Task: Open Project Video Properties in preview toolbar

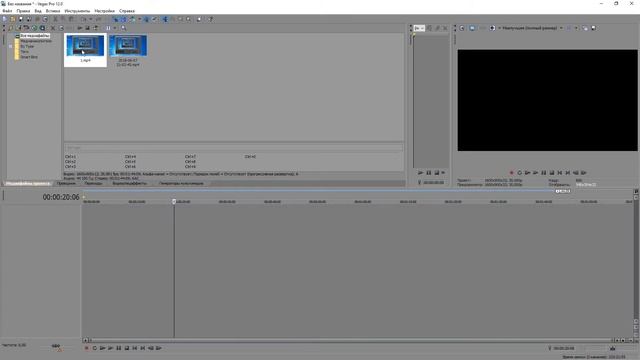Action: coord(462,28)
